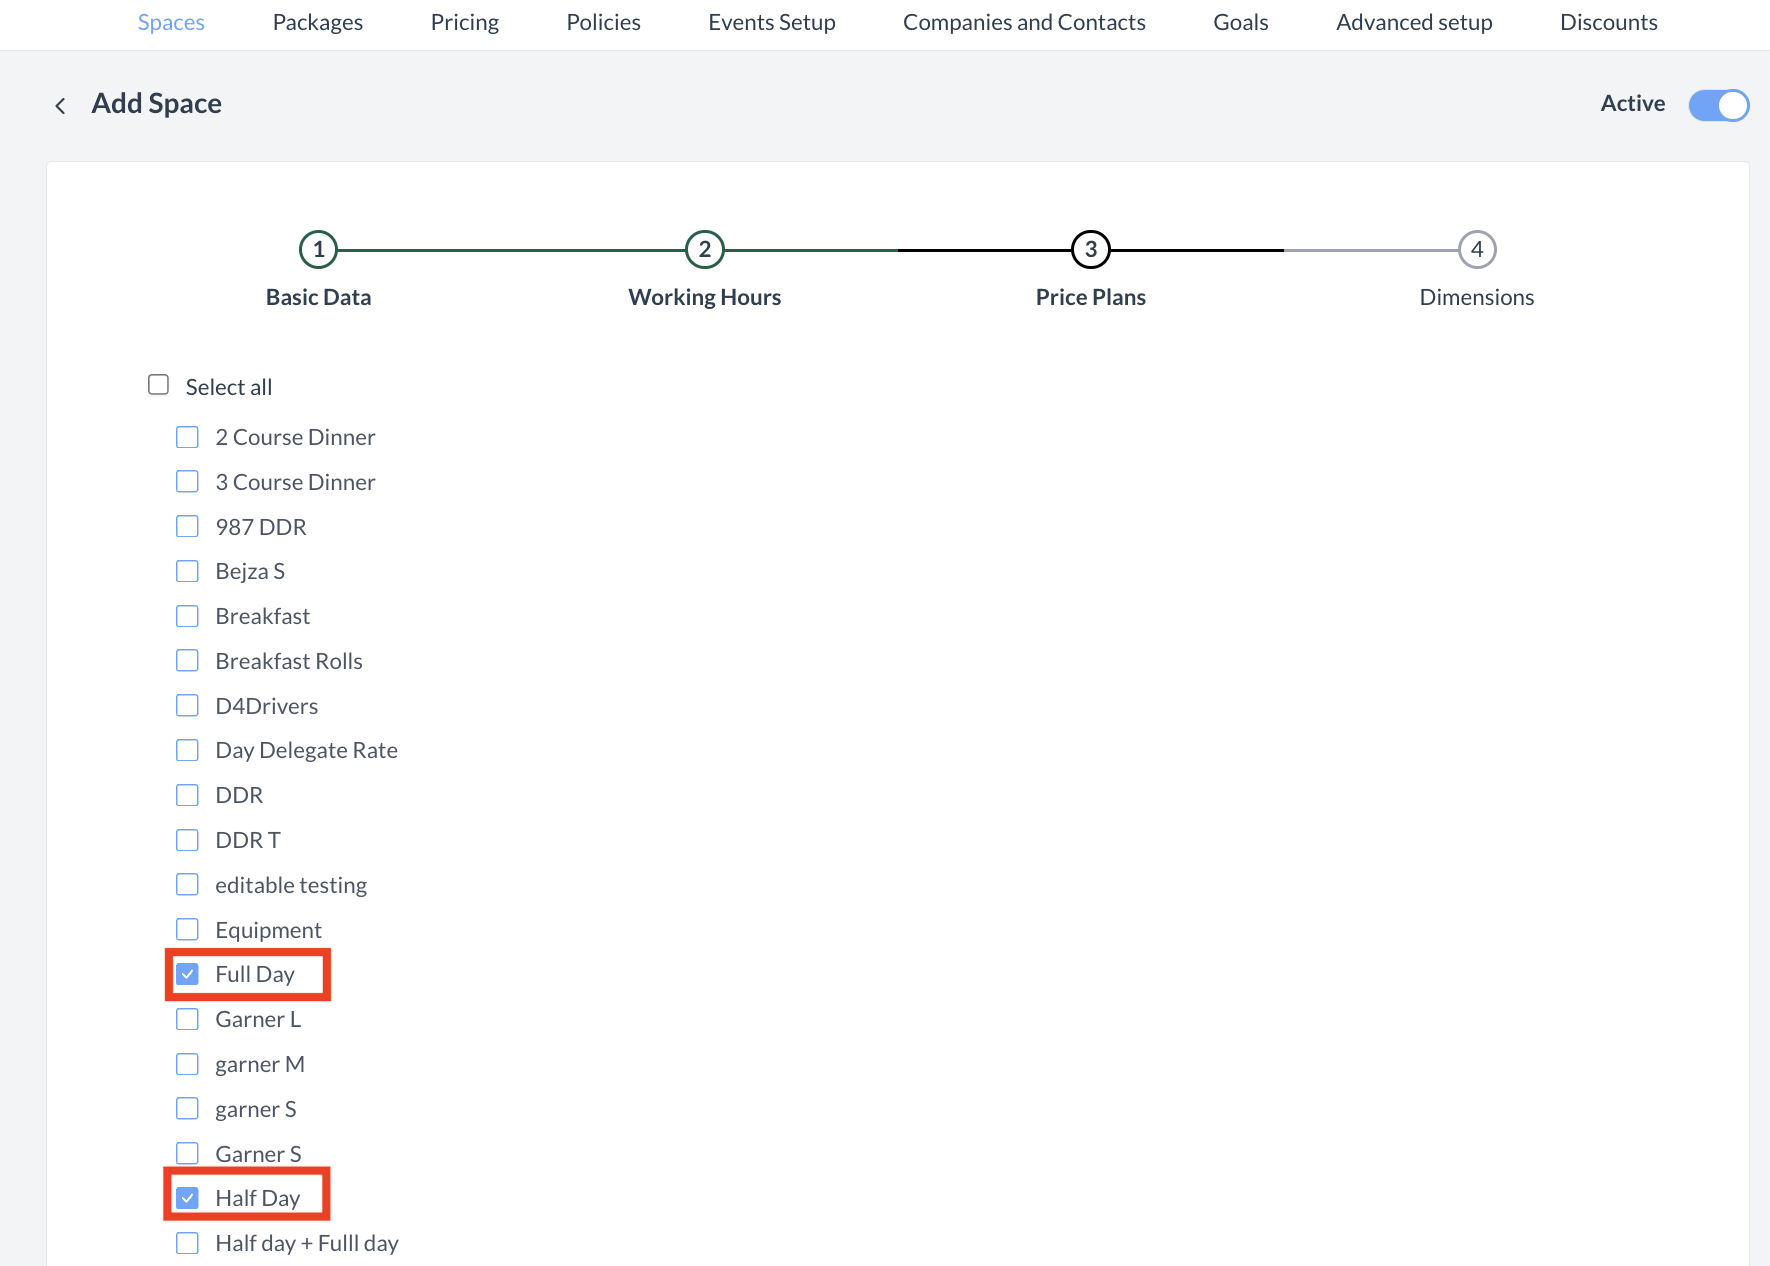The image size is (1770, 1266).
Task: Navigate to the Discounts tab
Action: click(x=1608, y=23)
